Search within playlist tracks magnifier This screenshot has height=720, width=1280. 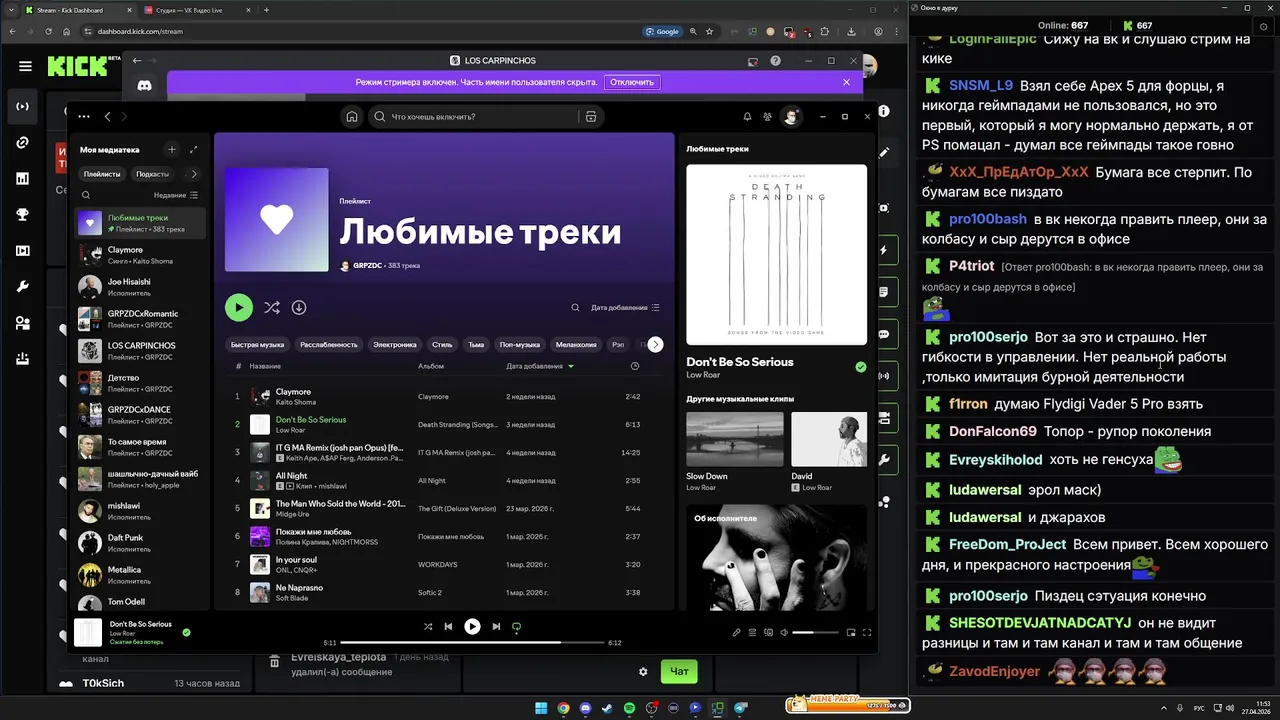click(x=575, y=308)
